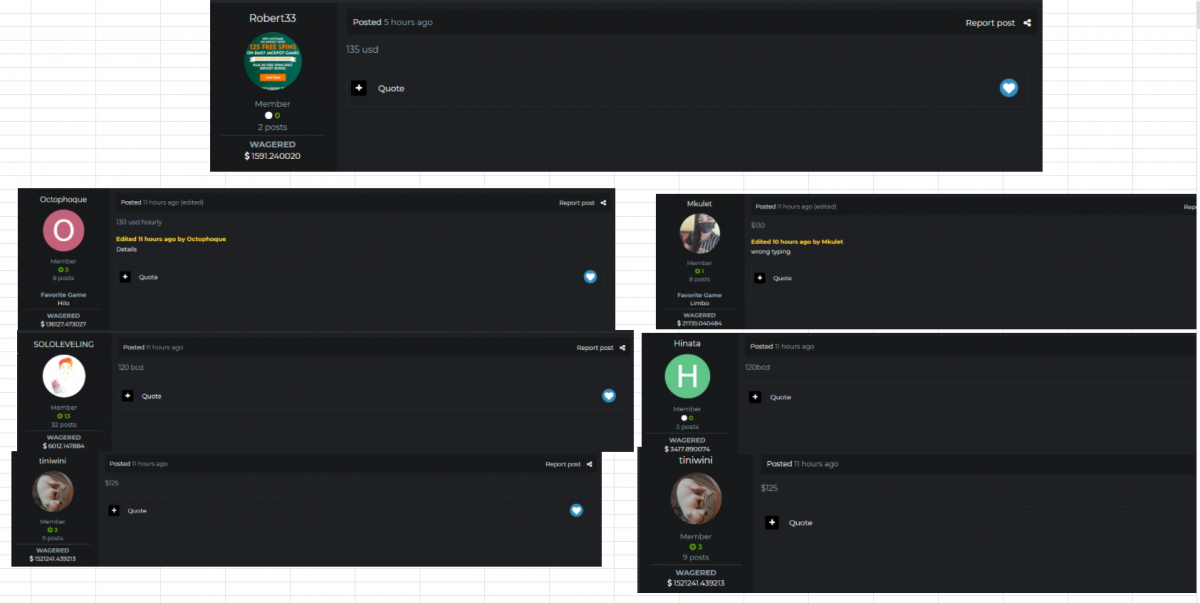1200x603 pixels.
Task: Toggle the heart on SOLOLEVELING's post
Action: [608, 396]
